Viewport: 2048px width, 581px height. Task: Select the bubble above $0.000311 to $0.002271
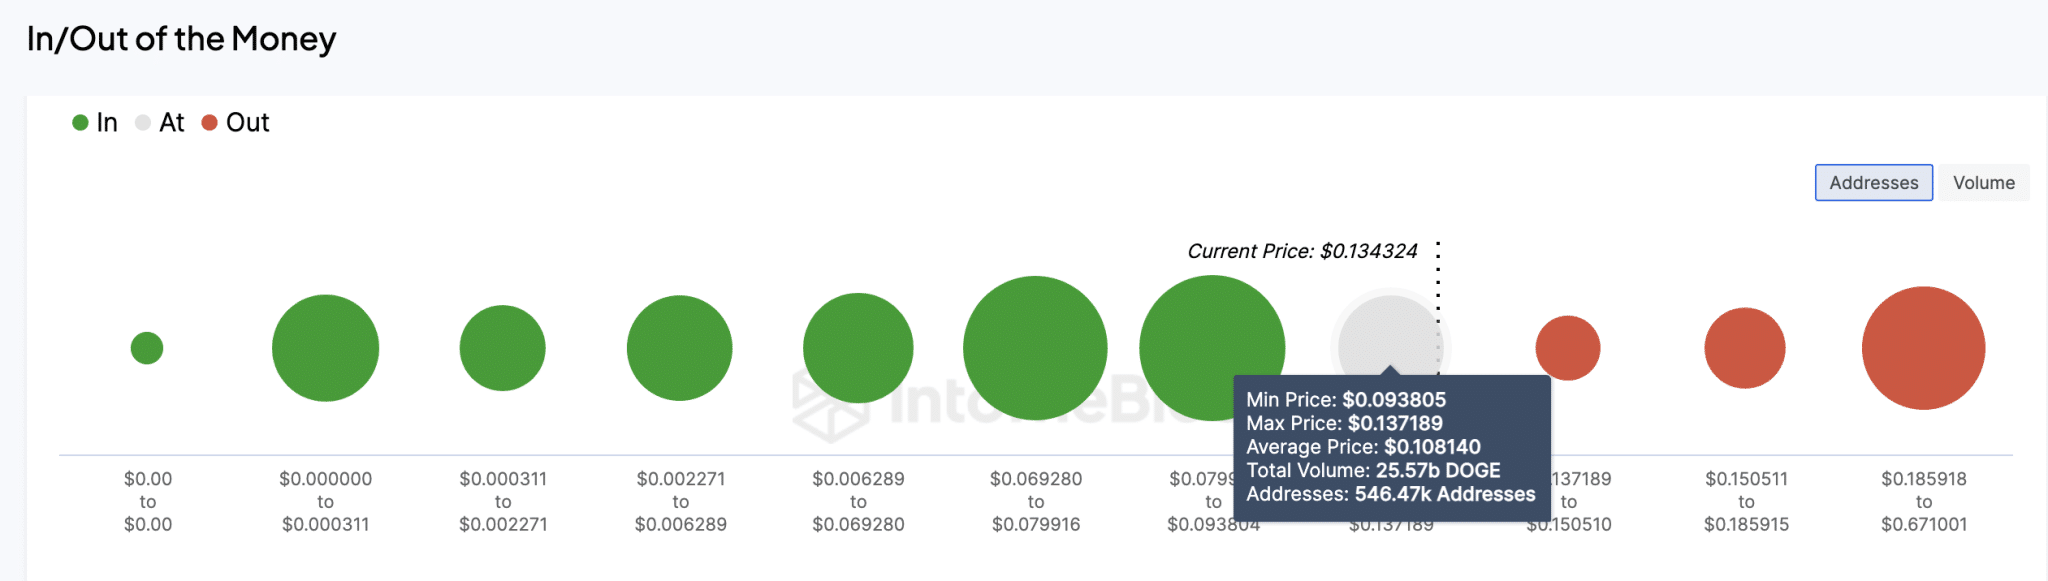pos(502,348)
